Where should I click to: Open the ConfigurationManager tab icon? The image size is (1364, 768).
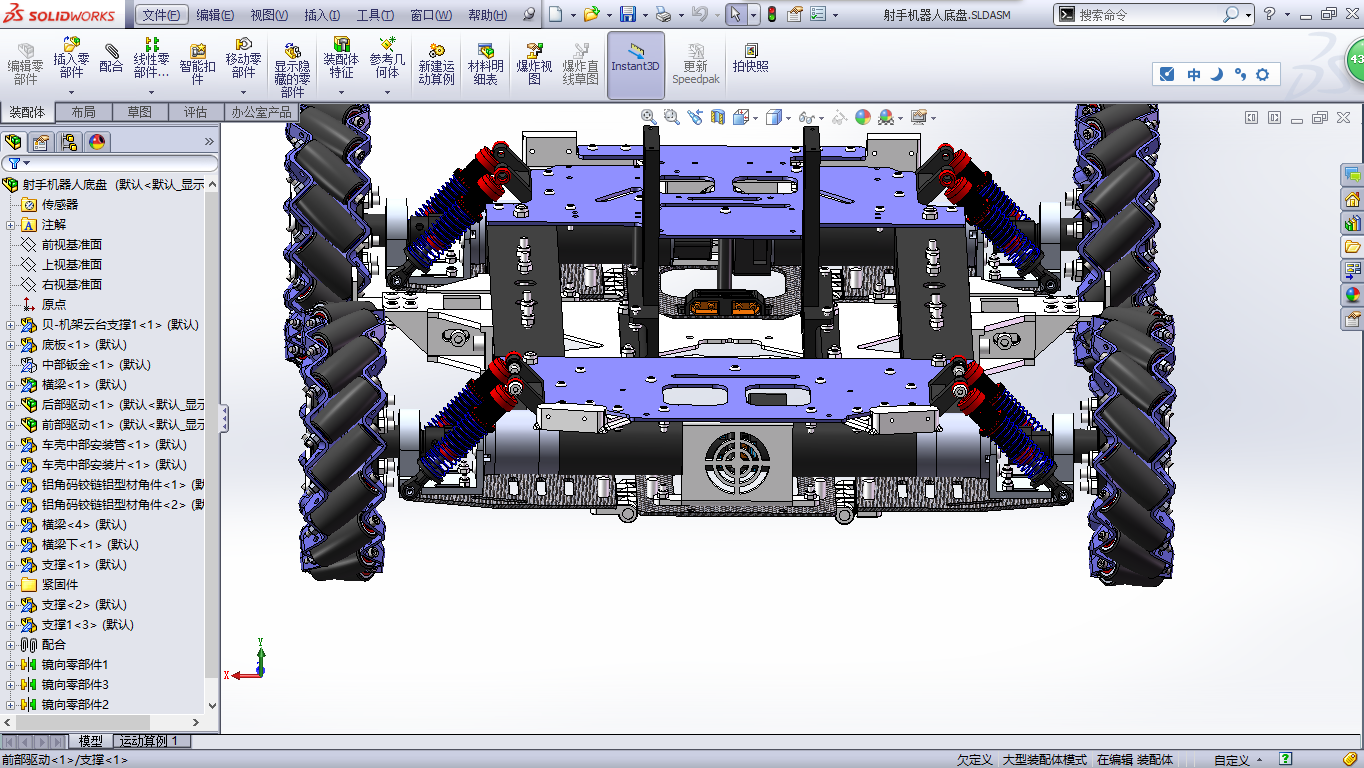point(69,142)
